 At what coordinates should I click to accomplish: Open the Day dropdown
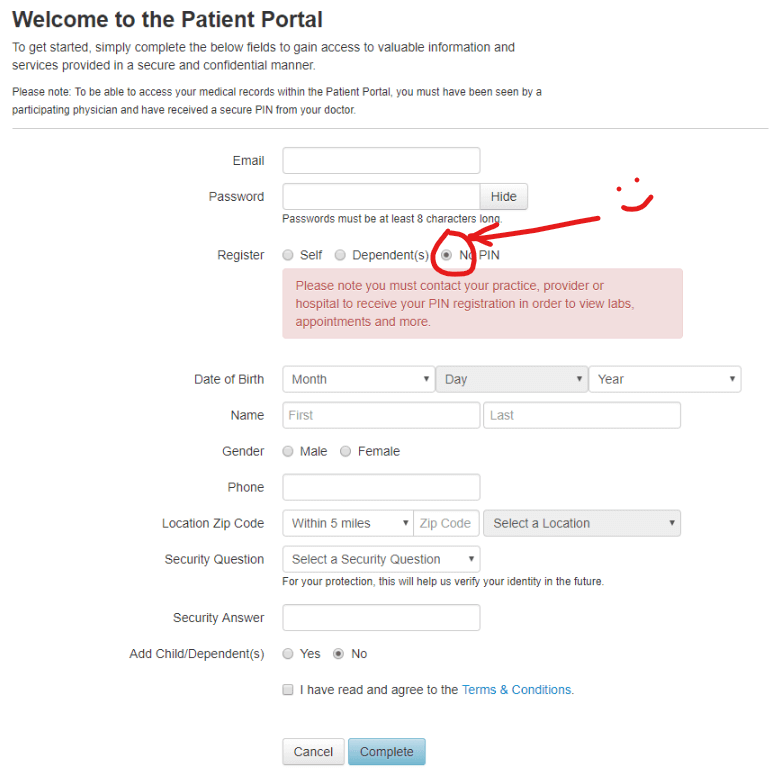511,379
